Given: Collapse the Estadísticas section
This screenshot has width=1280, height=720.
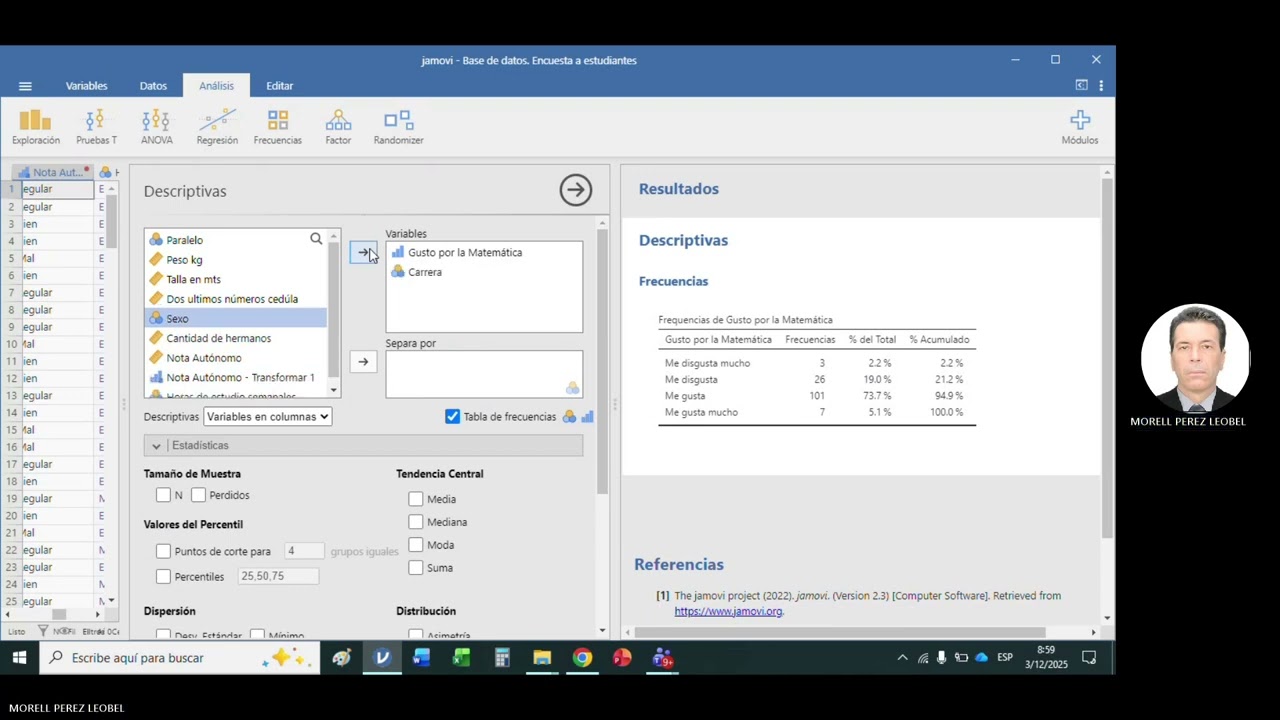Looking at the screenshot, I should click(363, 445).
